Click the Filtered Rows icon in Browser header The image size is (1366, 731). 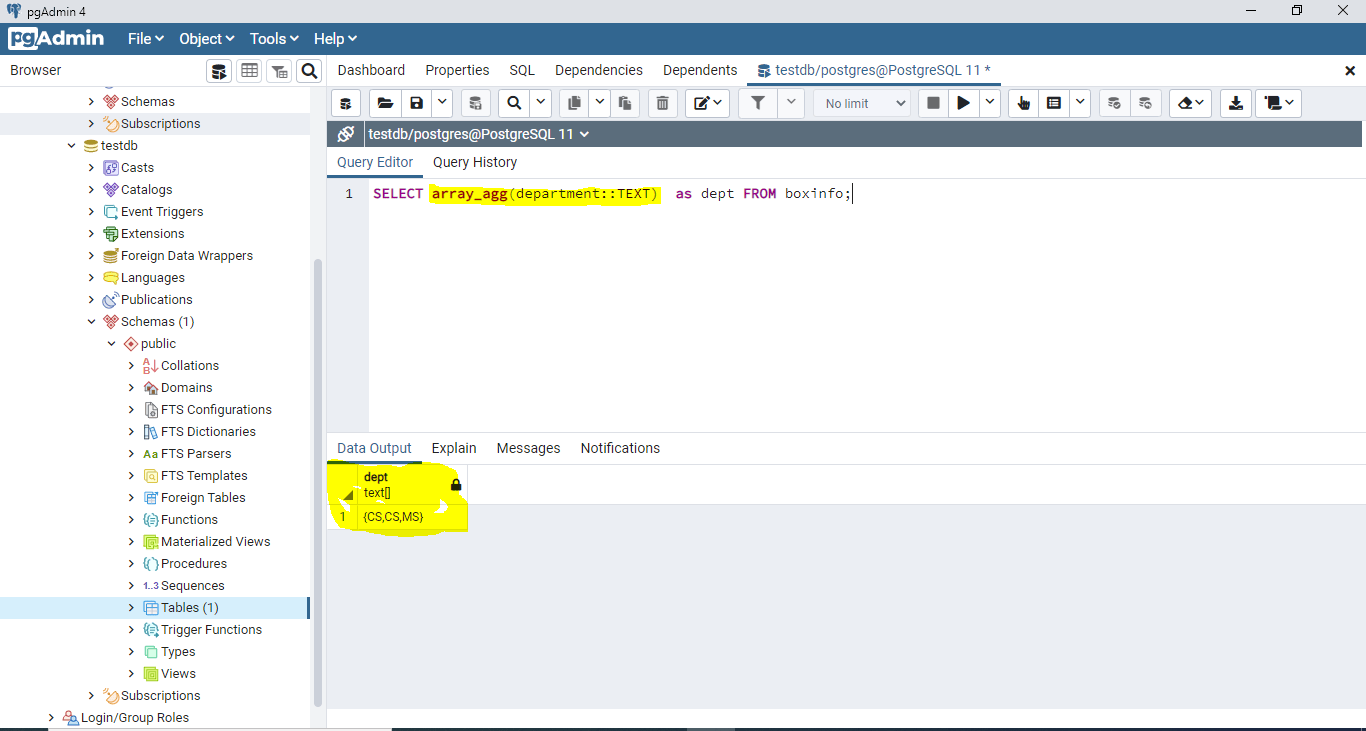coord(279,71)
